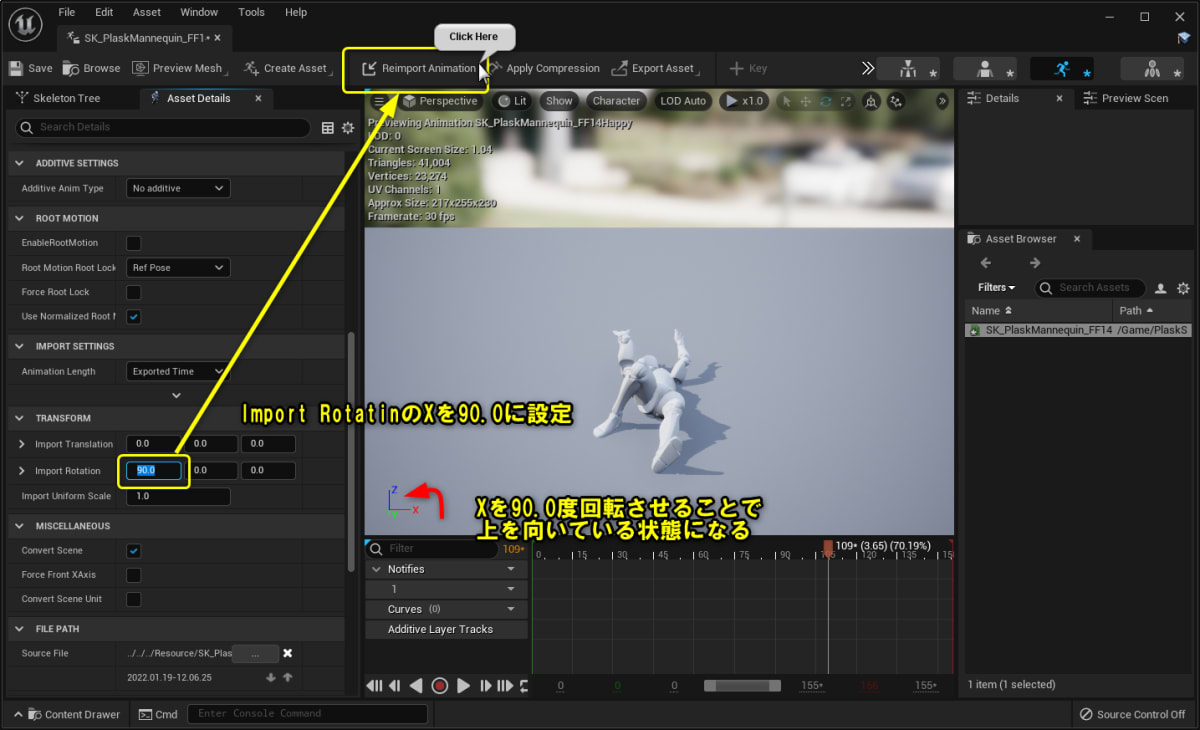
Task: Go back in the Asset Browser
Action: click(986, 263)
